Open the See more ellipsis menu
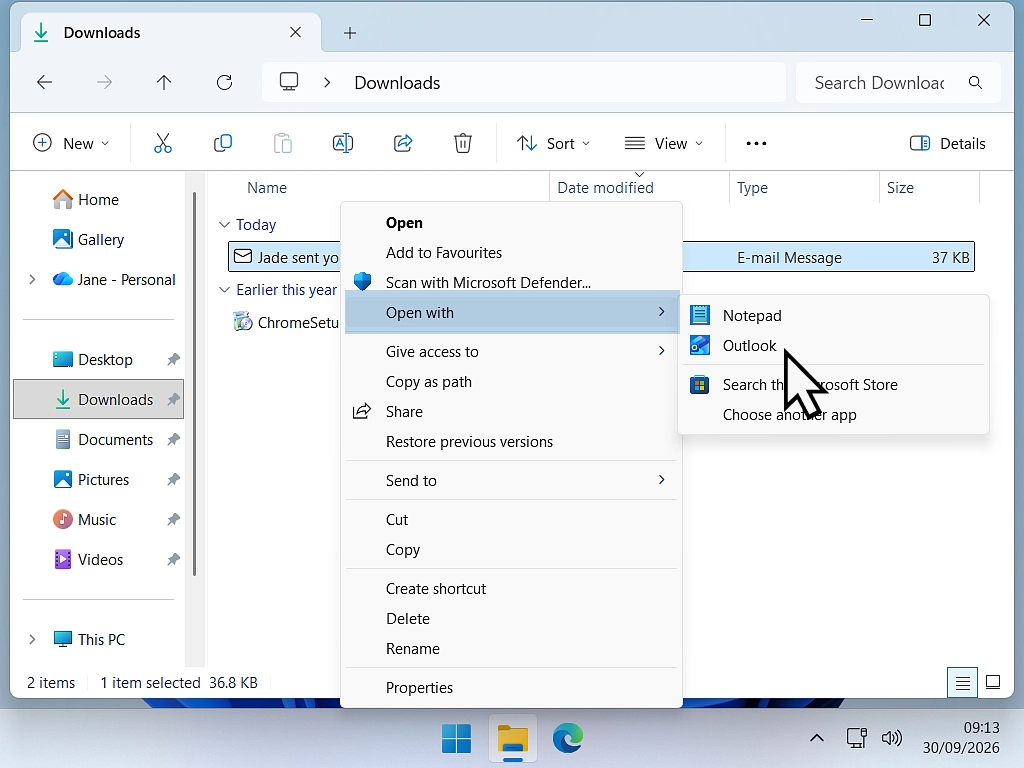The height and width of the screenshot is (768, 1024). pyautogui.click(x=756, y=144)
